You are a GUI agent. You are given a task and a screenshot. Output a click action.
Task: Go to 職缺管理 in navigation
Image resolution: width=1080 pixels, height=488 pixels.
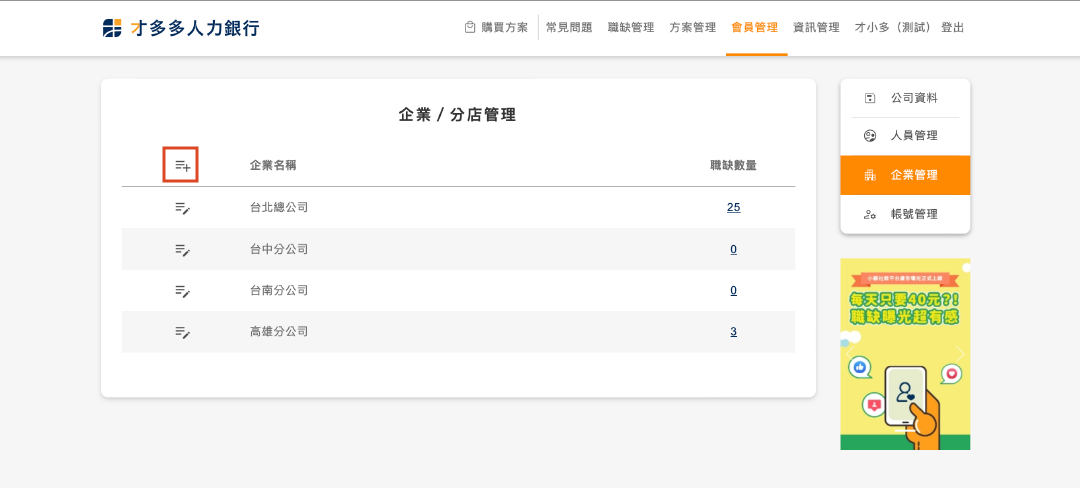(x=631, y=28)
